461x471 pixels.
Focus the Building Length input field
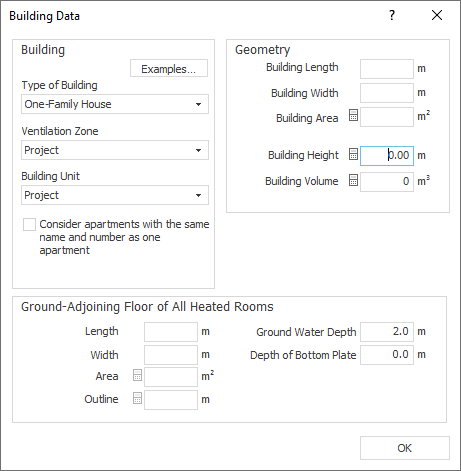pyautogui.click(x=387, y=69)
